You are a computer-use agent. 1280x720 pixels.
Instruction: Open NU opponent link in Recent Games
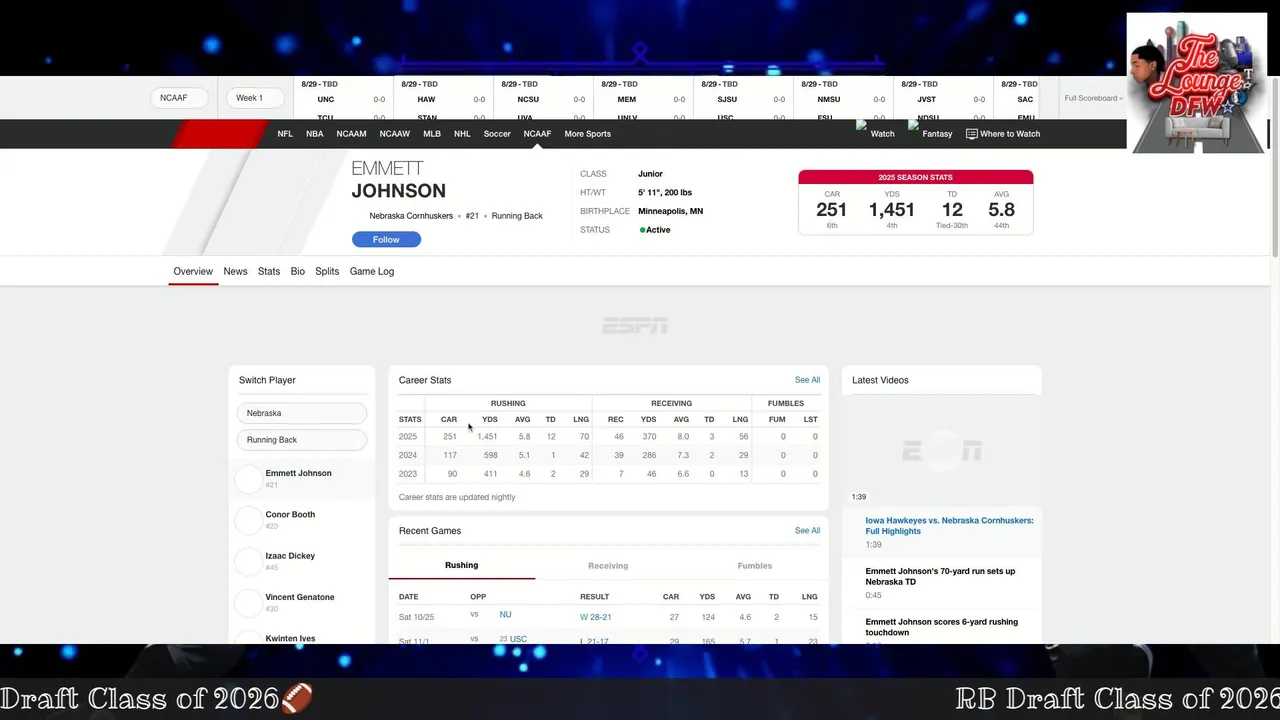[x=505, y=615]
